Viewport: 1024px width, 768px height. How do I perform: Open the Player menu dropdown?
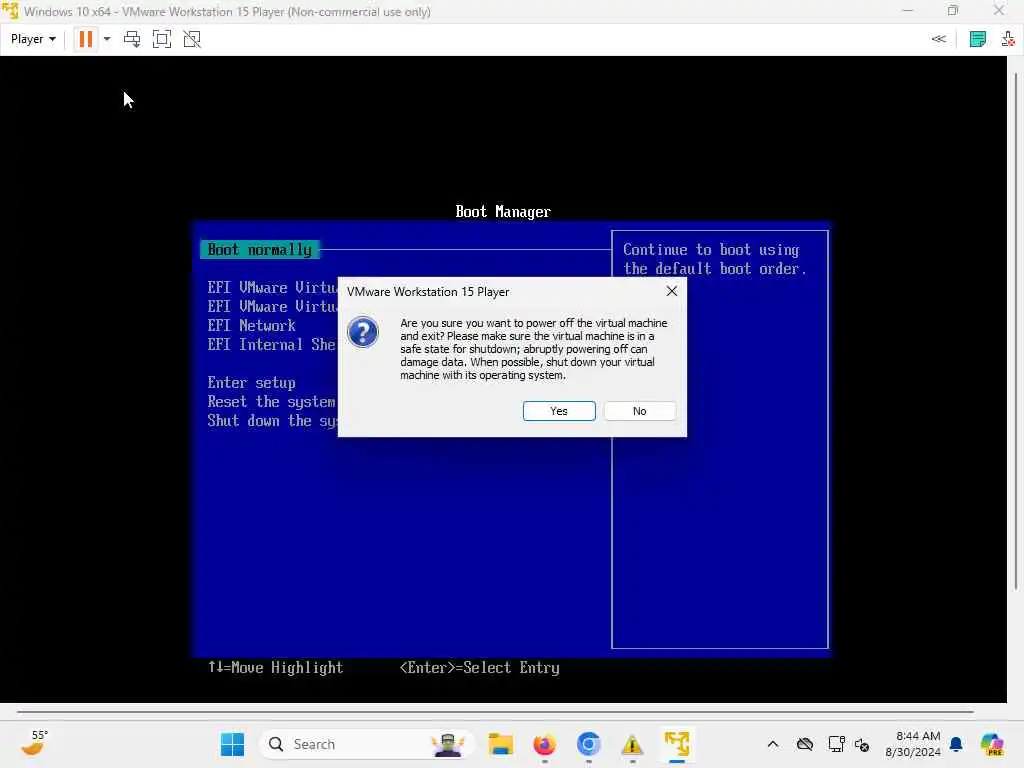tap(33, 39)
